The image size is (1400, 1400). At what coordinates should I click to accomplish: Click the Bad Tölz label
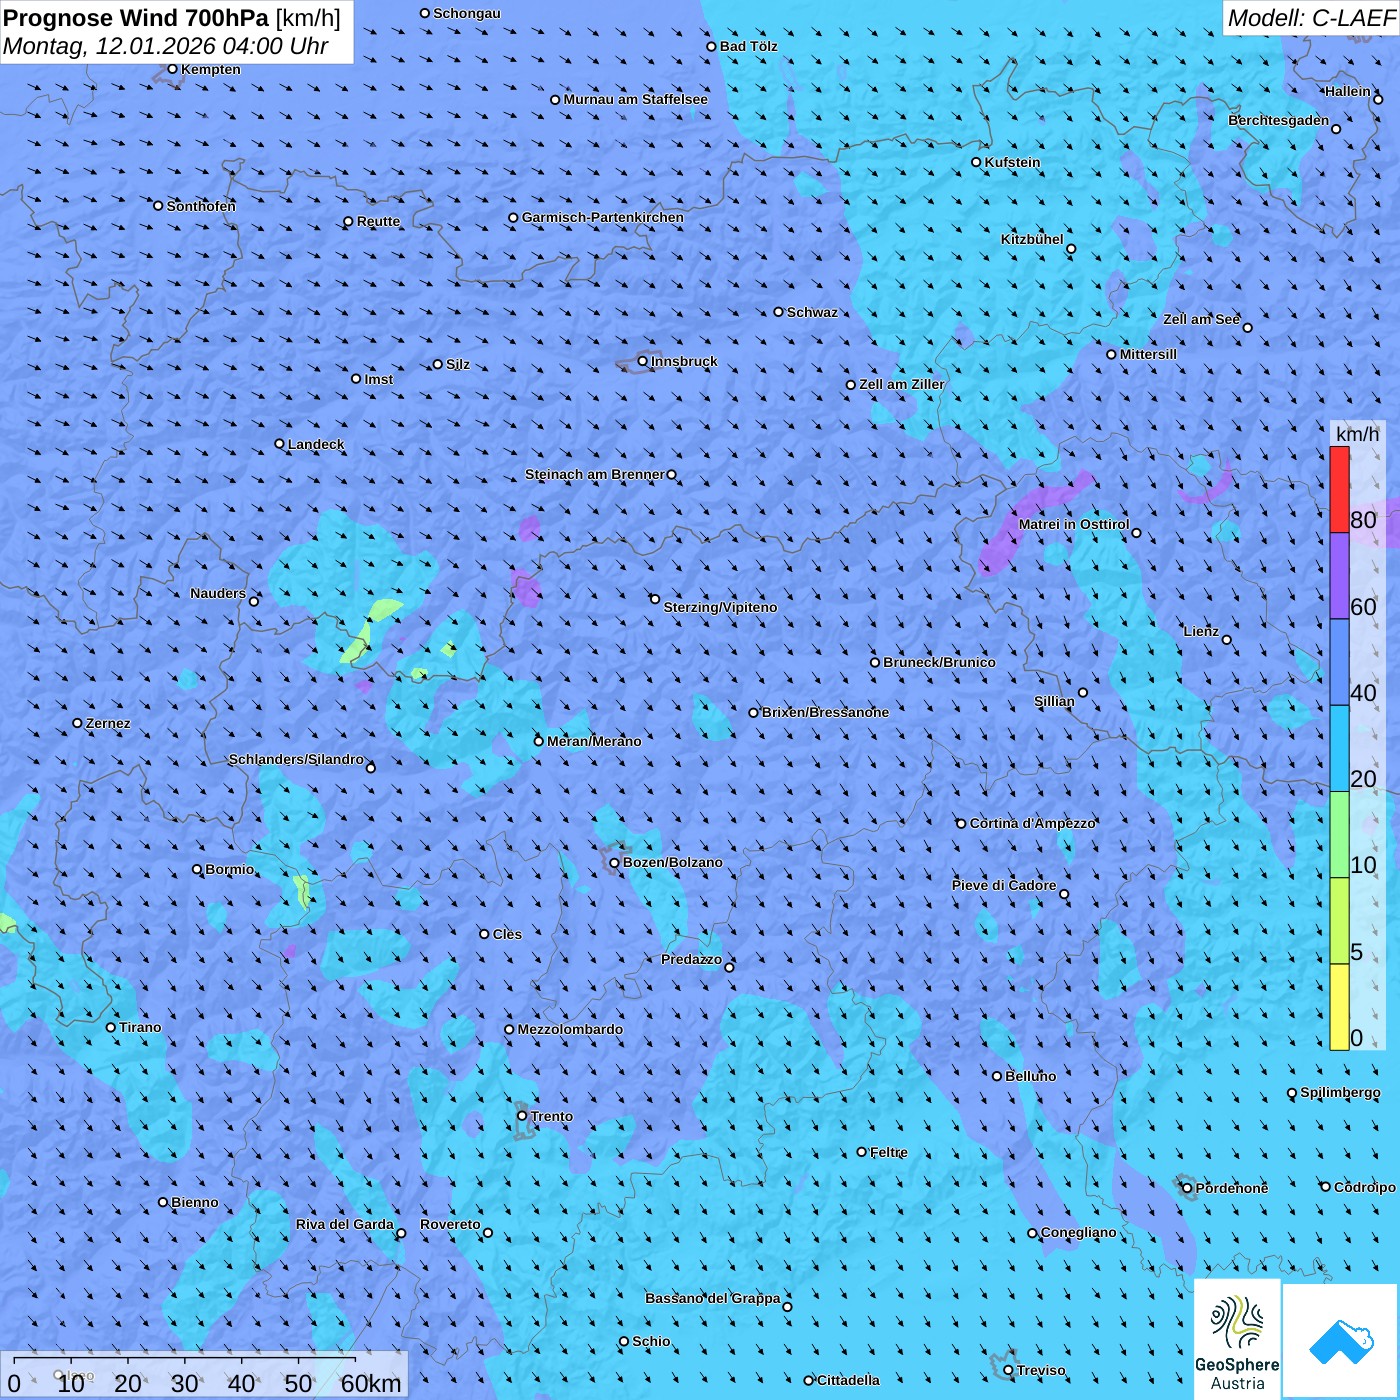(749, 46)
